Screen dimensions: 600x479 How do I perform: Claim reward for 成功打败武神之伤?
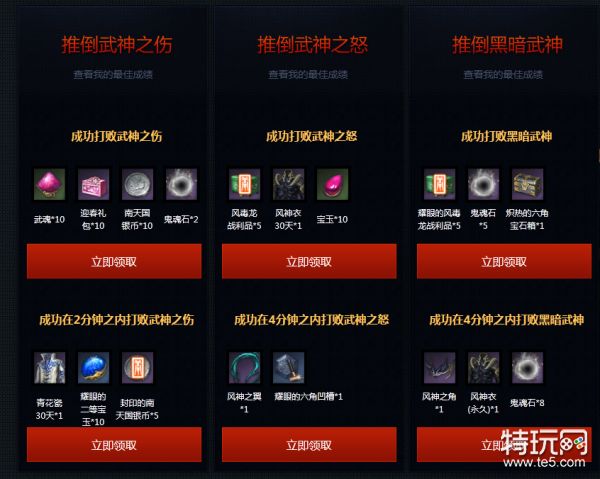tap(114, 261)
